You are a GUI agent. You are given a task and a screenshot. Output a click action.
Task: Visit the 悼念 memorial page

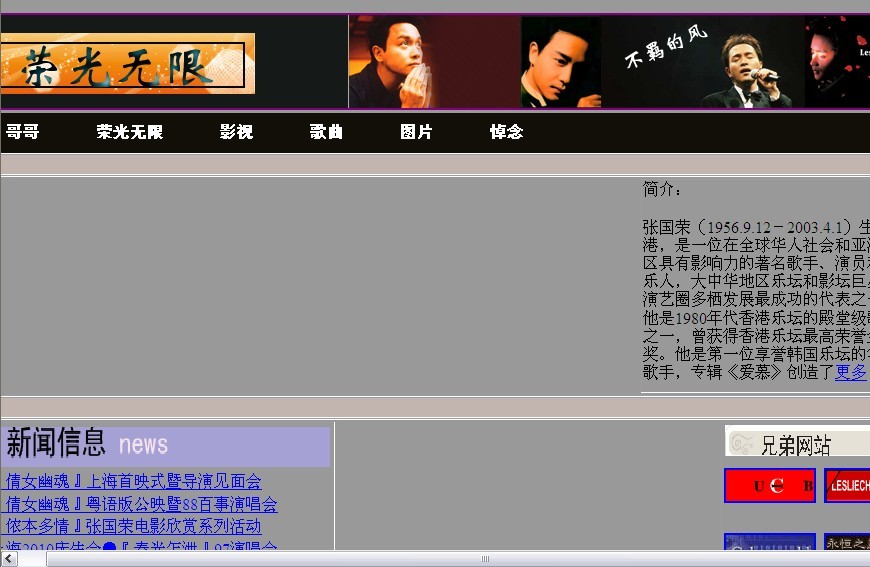(x=506, y=132)
